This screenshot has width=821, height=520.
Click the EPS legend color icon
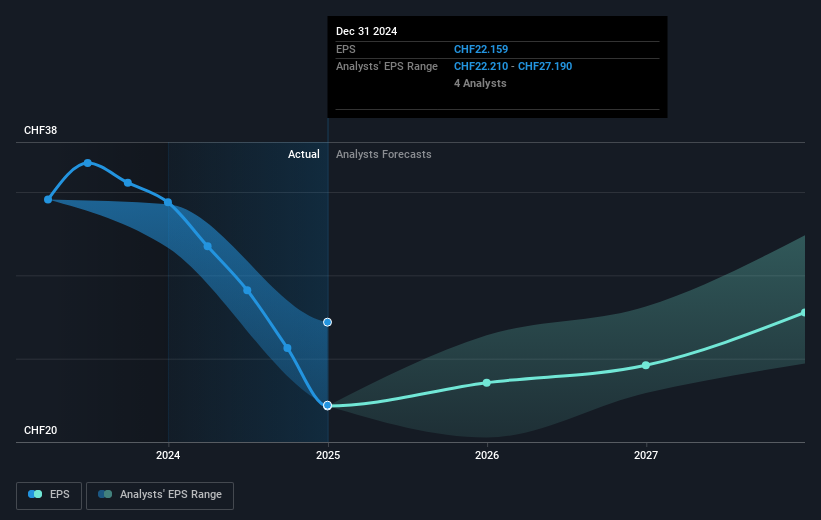click(35, 494)
